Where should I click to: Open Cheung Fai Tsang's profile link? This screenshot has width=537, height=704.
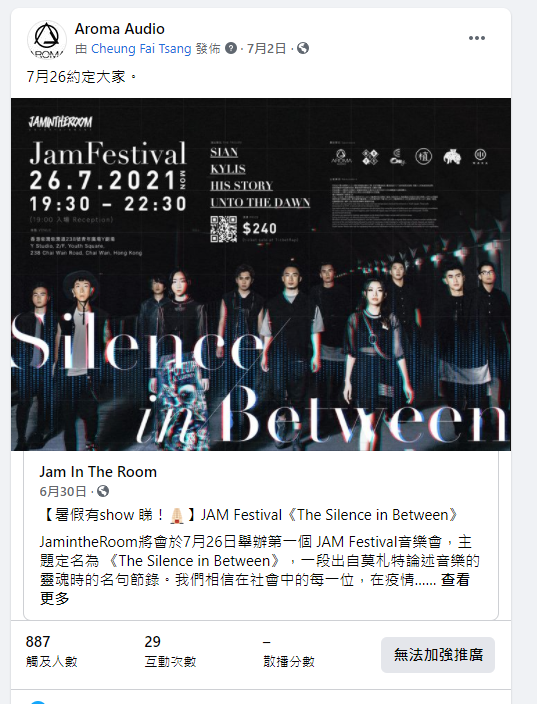coord(141,48)
